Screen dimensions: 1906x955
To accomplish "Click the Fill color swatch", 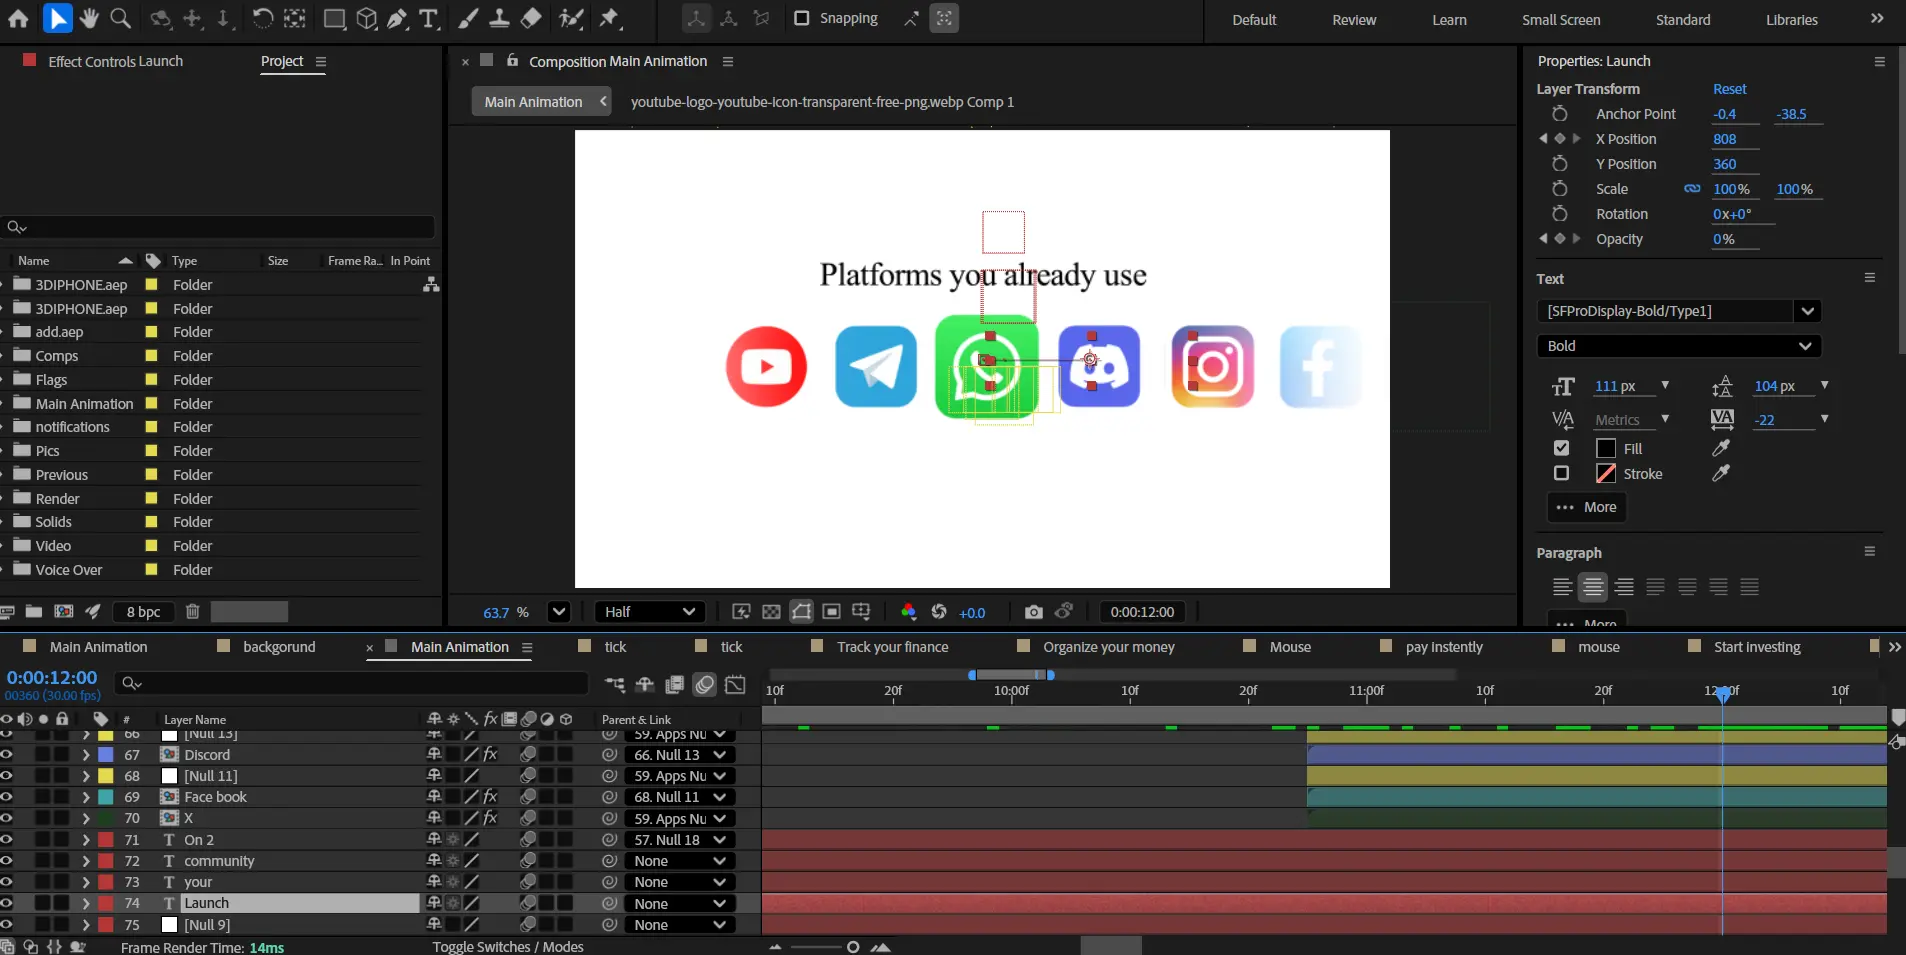I will pyautogui.click(x=1606, y=448).
